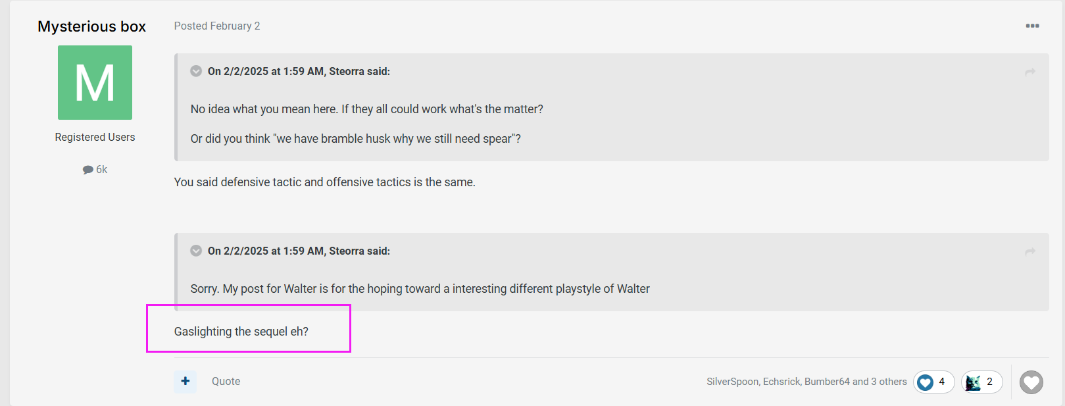The height and width of the screenshot is (406, 1065).
Task: Click go-to-post arrow in the first quote
Action: pyautogui.click(x=1030, y=72)
